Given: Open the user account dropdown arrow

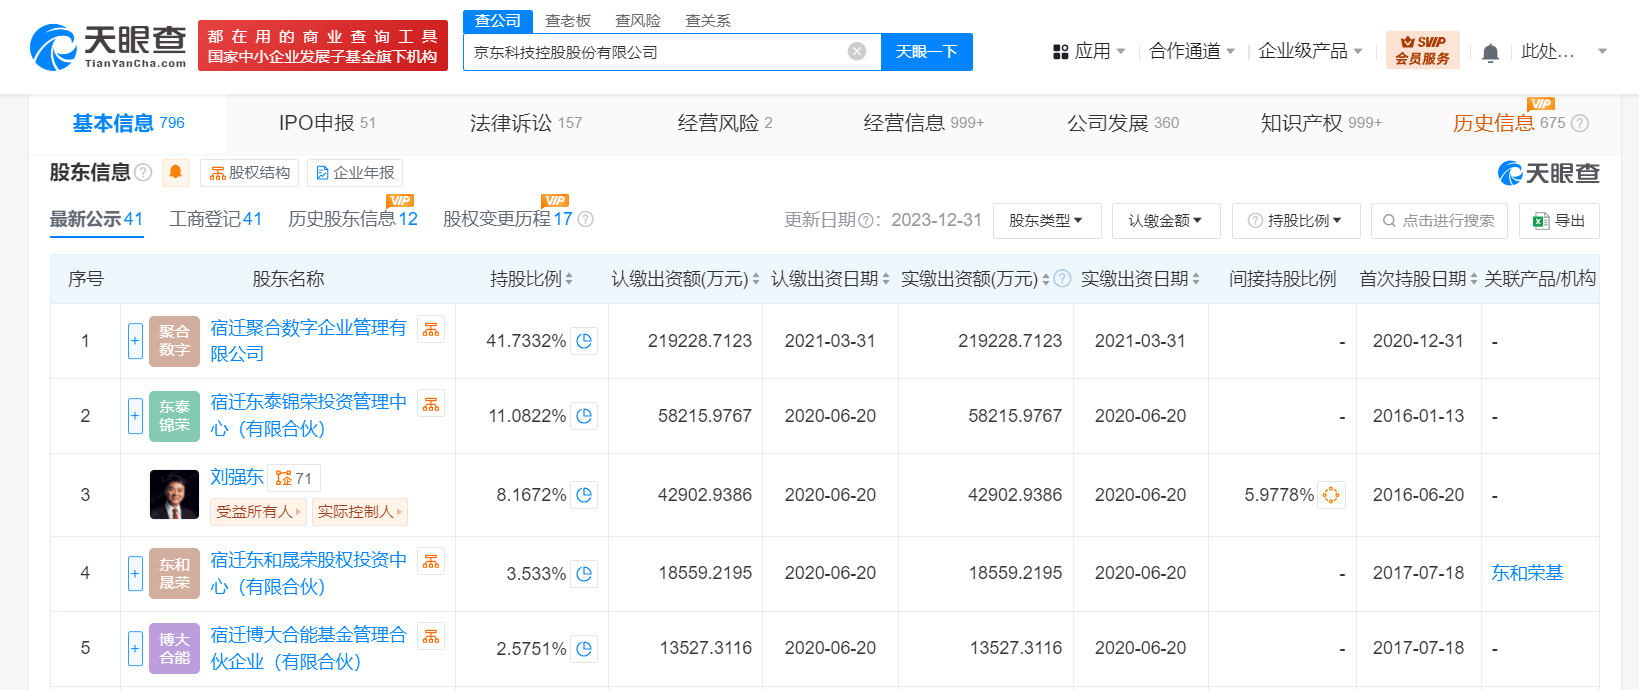Looking at the screenshot, I should [x=1602, y=51].
